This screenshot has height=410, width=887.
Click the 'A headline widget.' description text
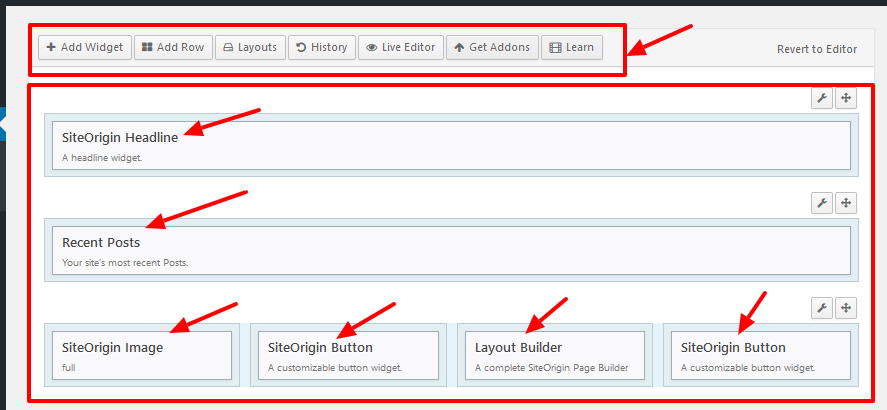coord(102,158)
